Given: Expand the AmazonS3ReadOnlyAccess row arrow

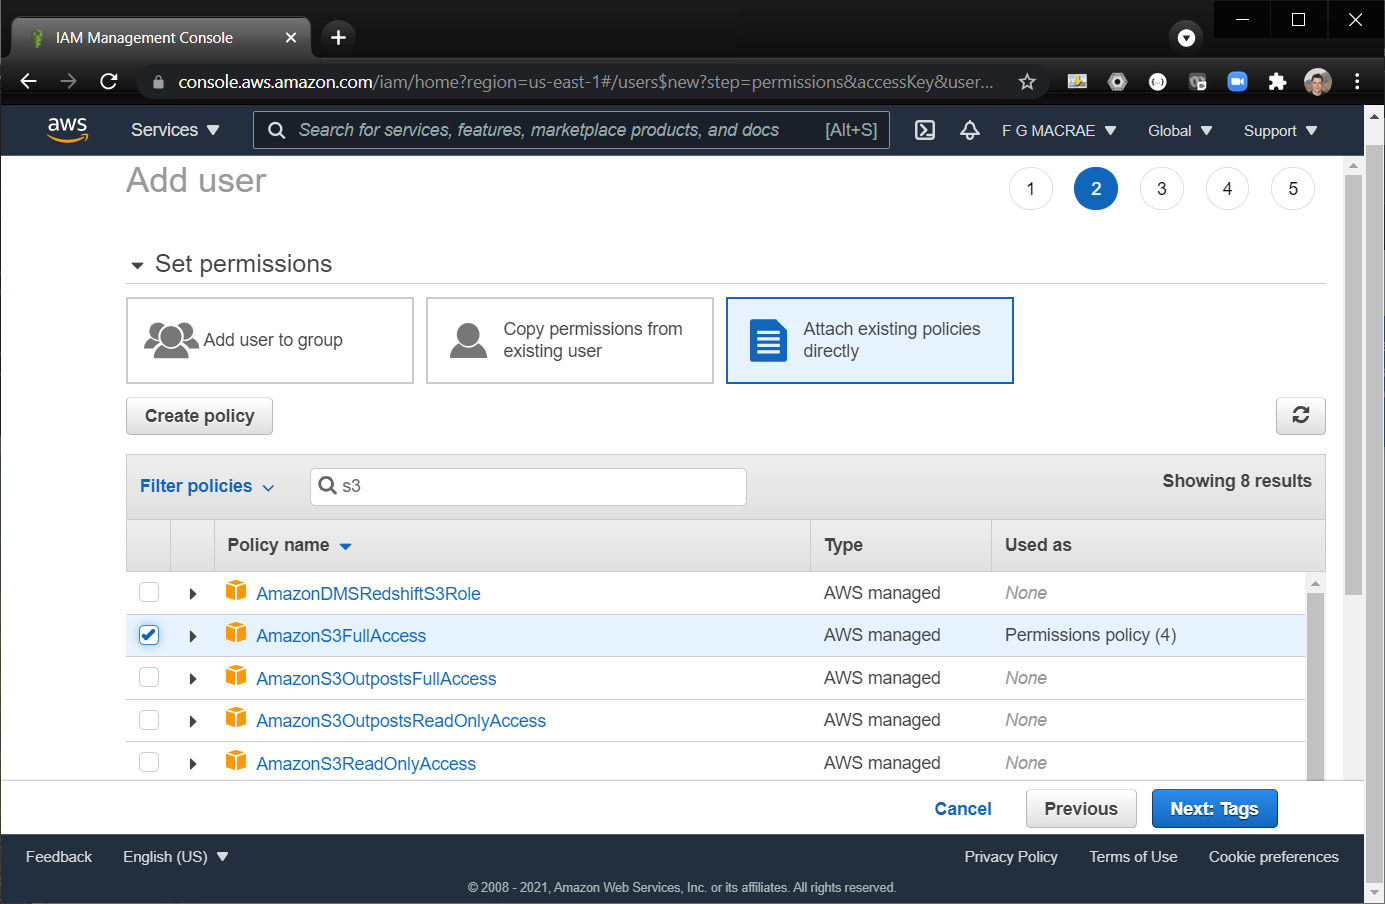Looking at the screenshot, I should (x=193, y=764).
